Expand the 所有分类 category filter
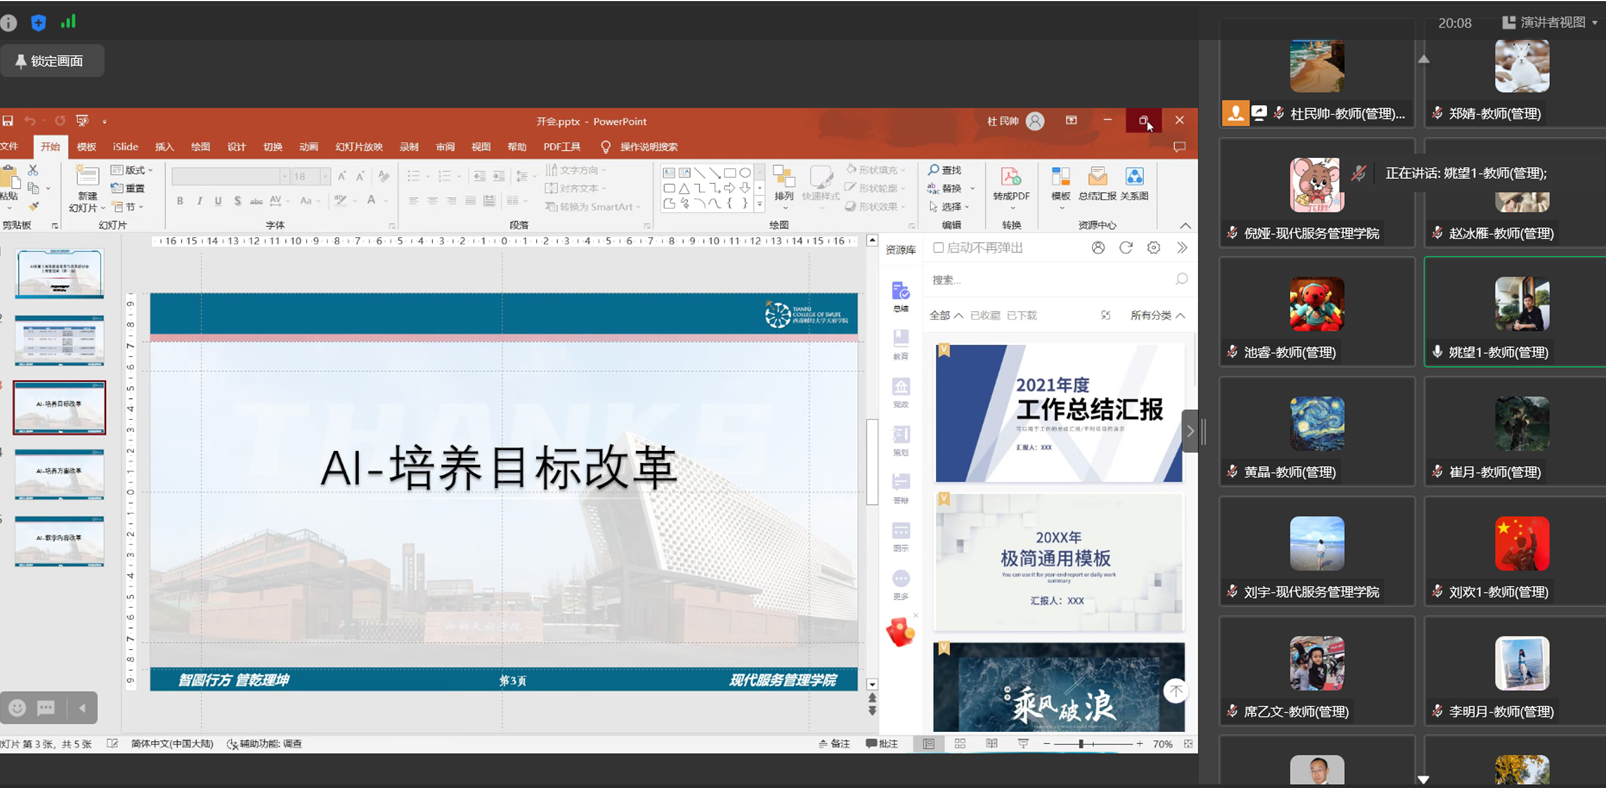The width and height of the screenshot is (1606, 788). point(1158,315)
